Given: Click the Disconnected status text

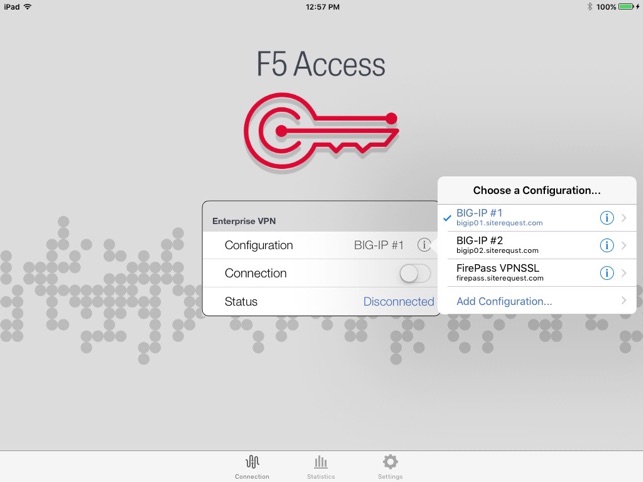Looking at the screenshot, I should [x=399, y=302].
